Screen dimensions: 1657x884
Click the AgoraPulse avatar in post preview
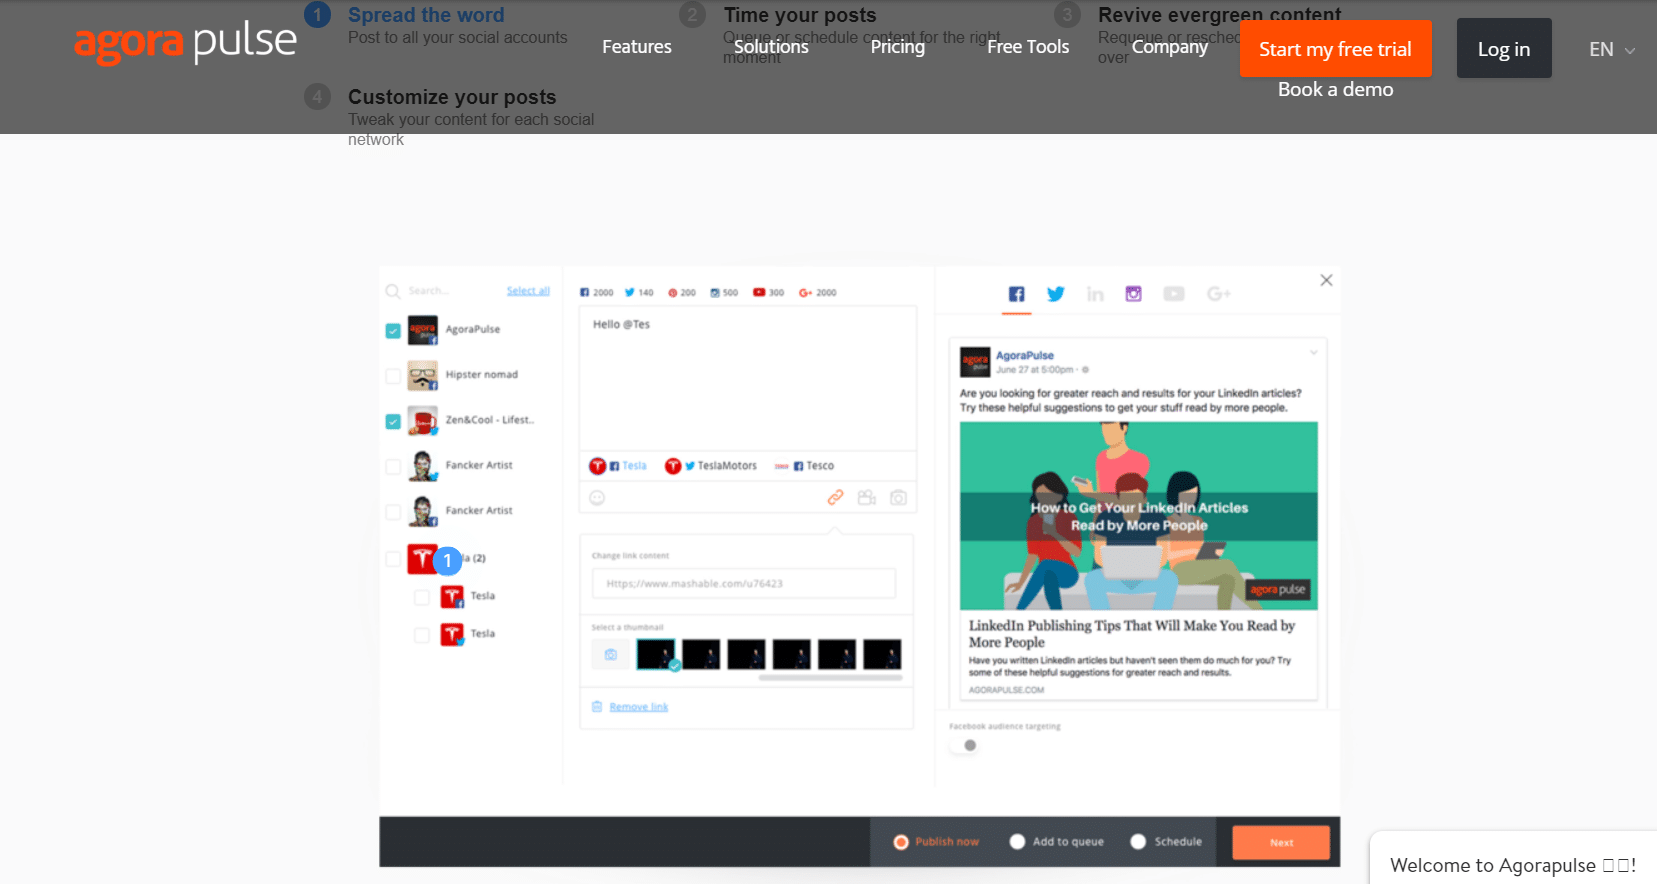[975, 361]
